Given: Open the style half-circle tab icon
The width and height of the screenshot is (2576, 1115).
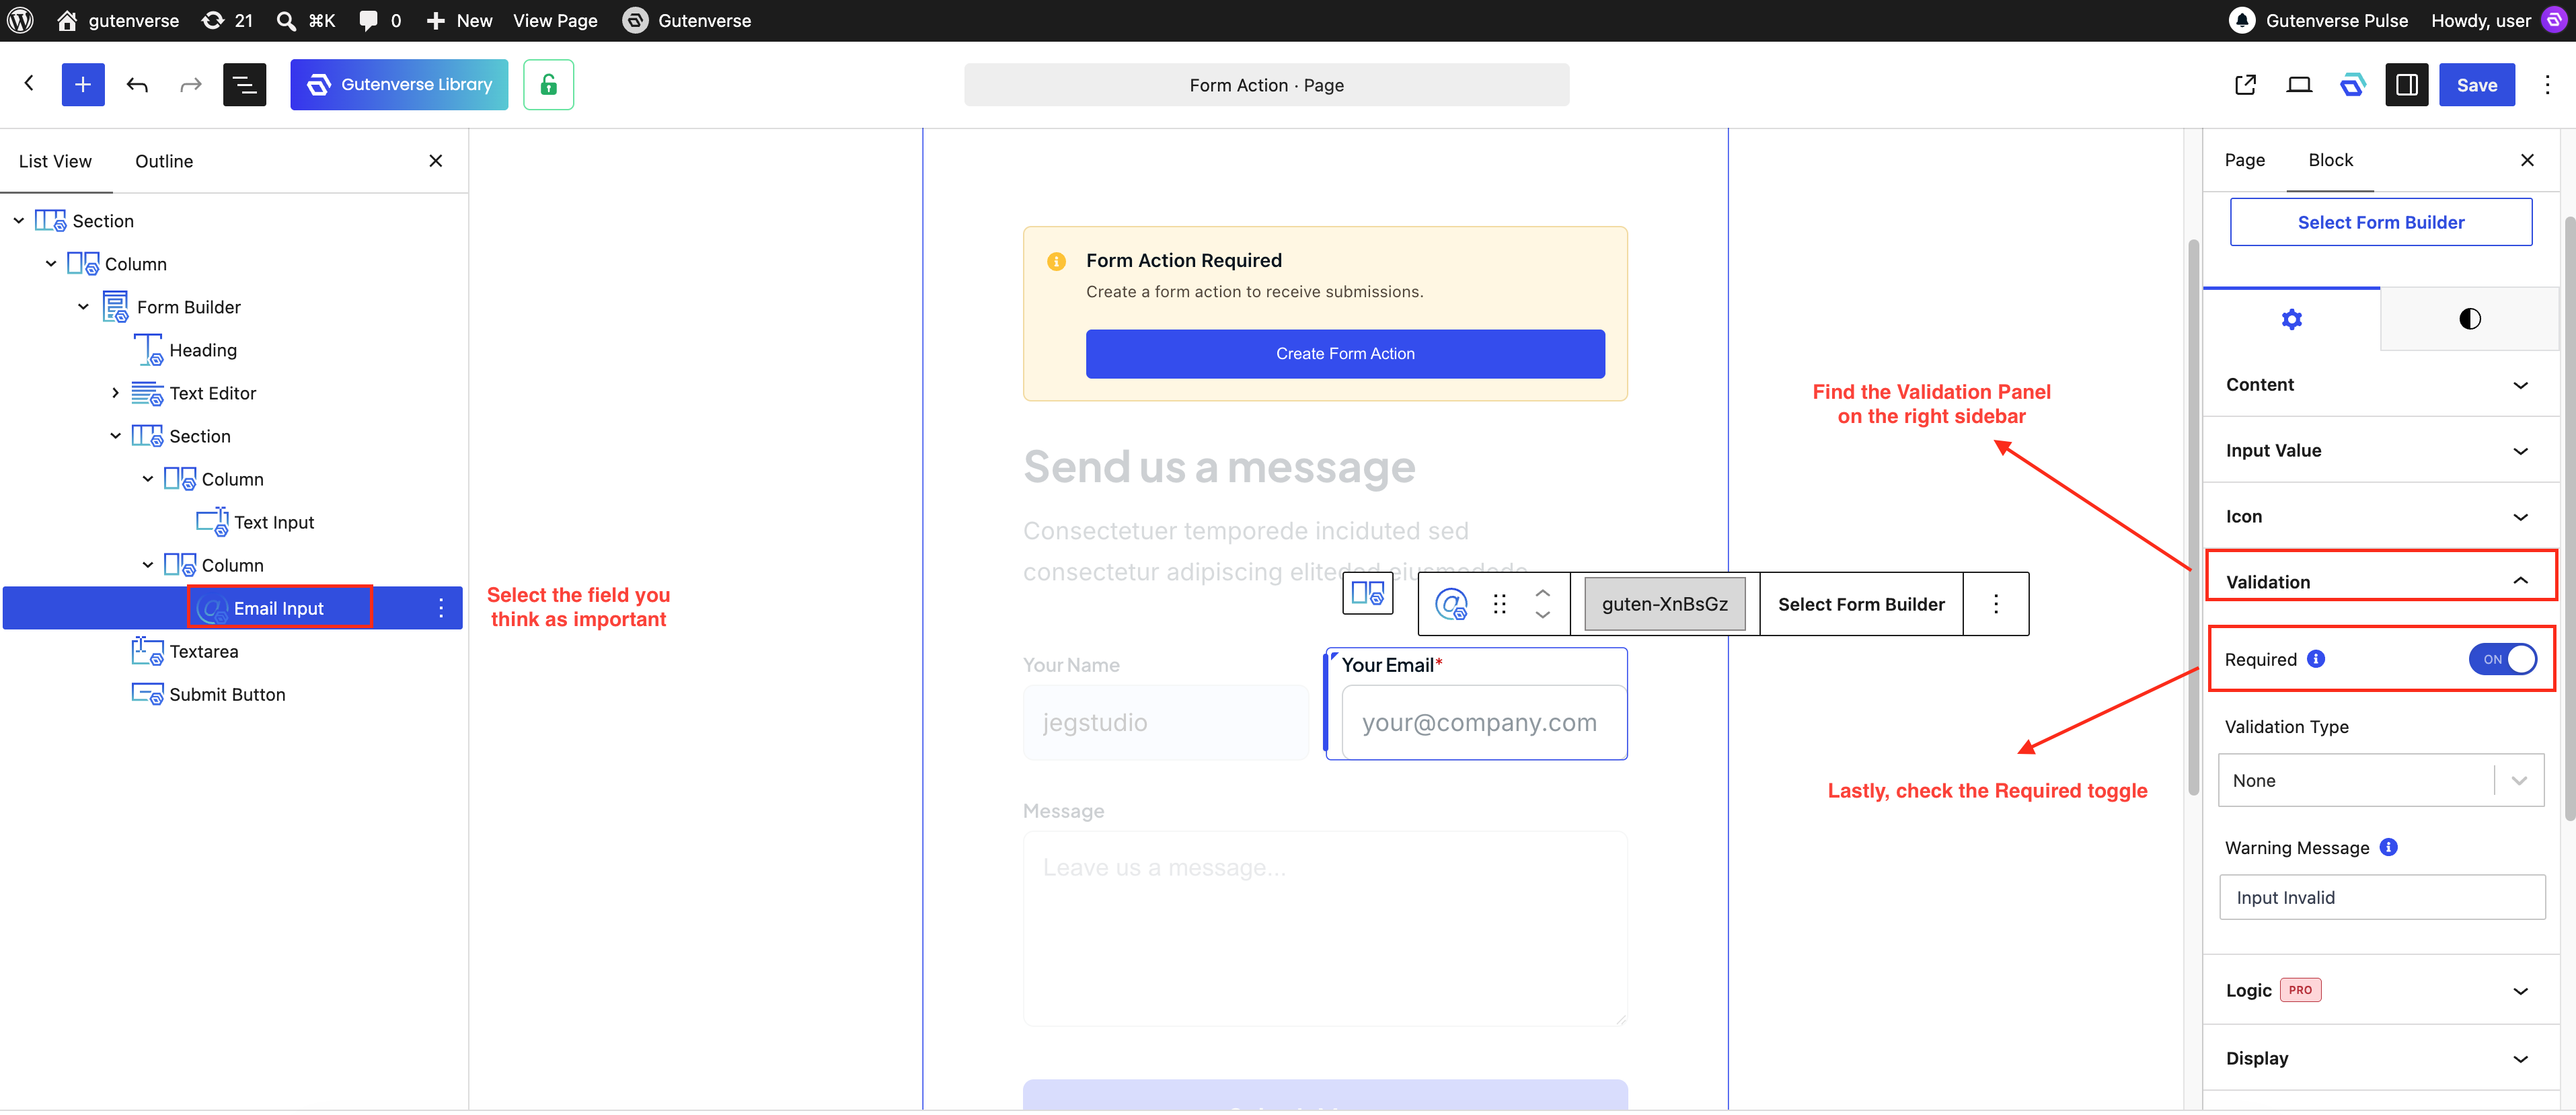Looking at the screenshot, I should coord(2469,319).
